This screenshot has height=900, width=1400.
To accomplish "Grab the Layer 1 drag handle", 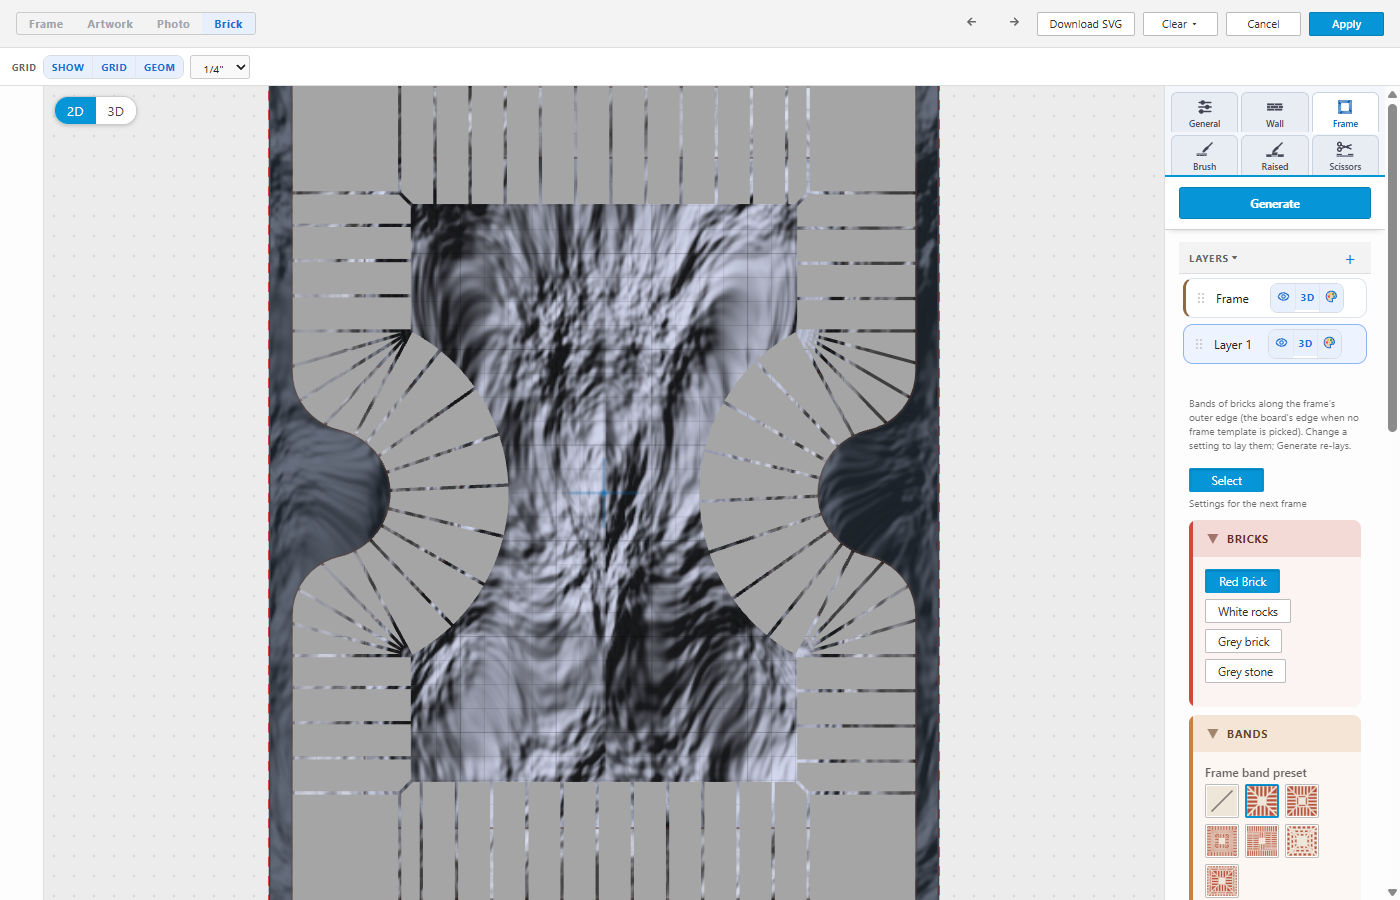I will tap(1199, 344).
